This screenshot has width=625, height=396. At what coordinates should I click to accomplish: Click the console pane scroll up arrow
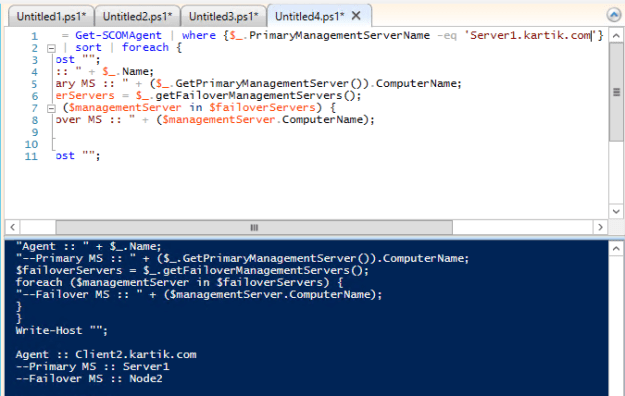tap(616, 249)
